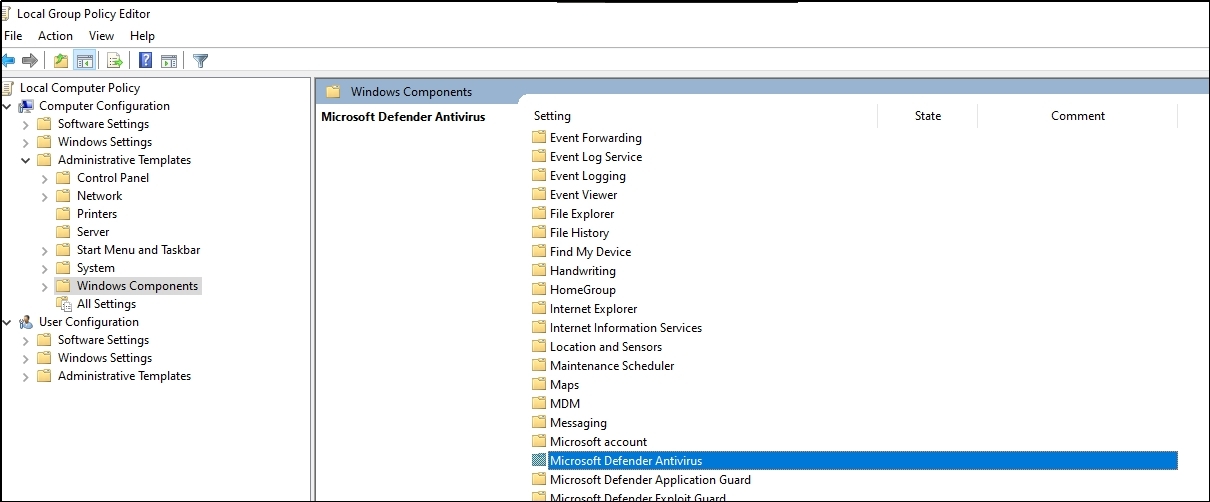Click the User Configuration user icon

coord(26,322)
